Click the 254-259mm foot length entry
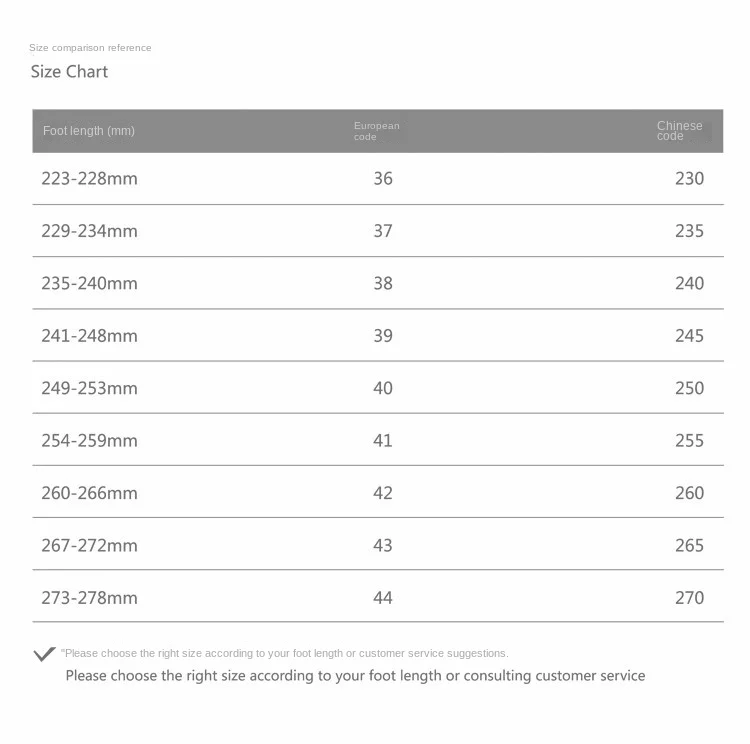750x744 pixels. pos(89,441)
